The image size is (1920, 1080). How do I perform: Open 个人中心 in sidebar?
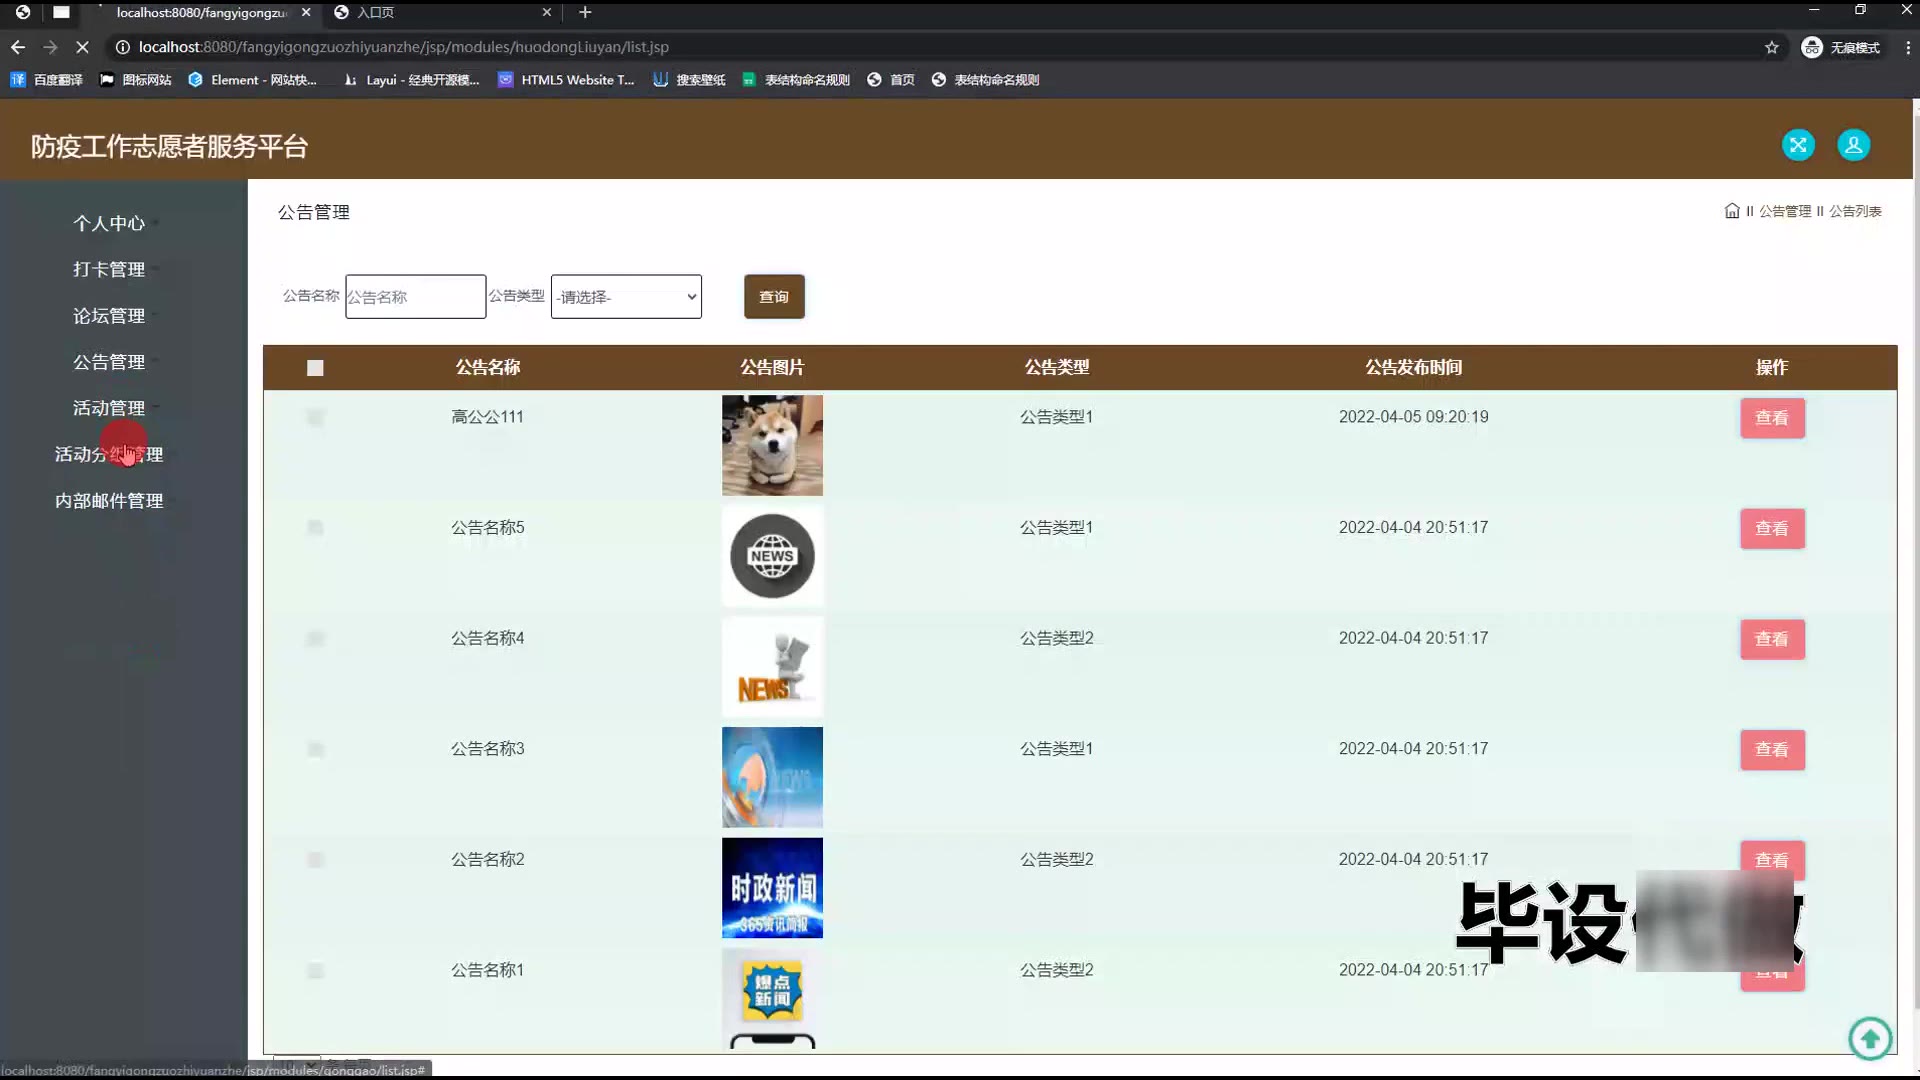[109, 223]
